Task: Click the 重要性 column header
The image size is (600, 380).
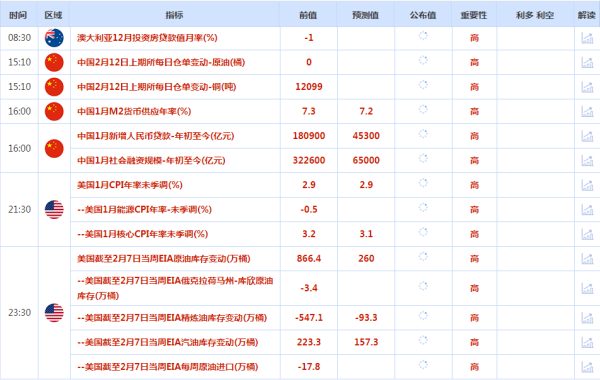Action: (x=474, y=15)
